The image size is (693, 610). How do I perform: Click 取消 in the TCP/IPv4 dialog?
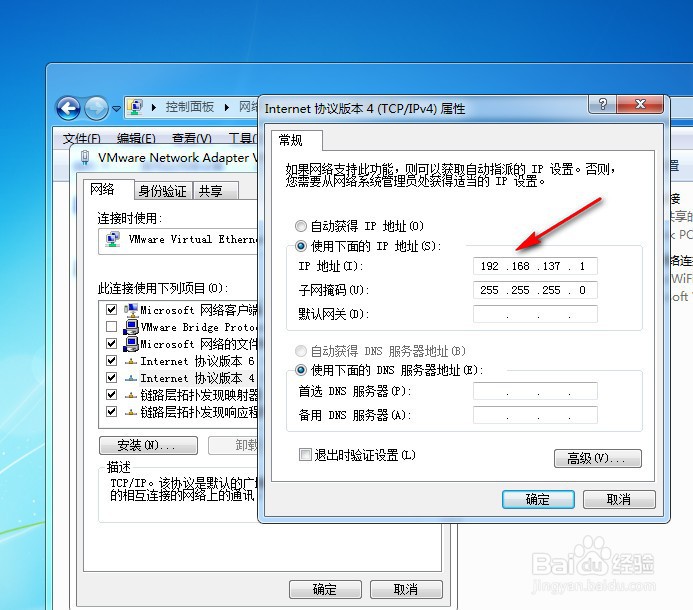(x=619, y=499)
